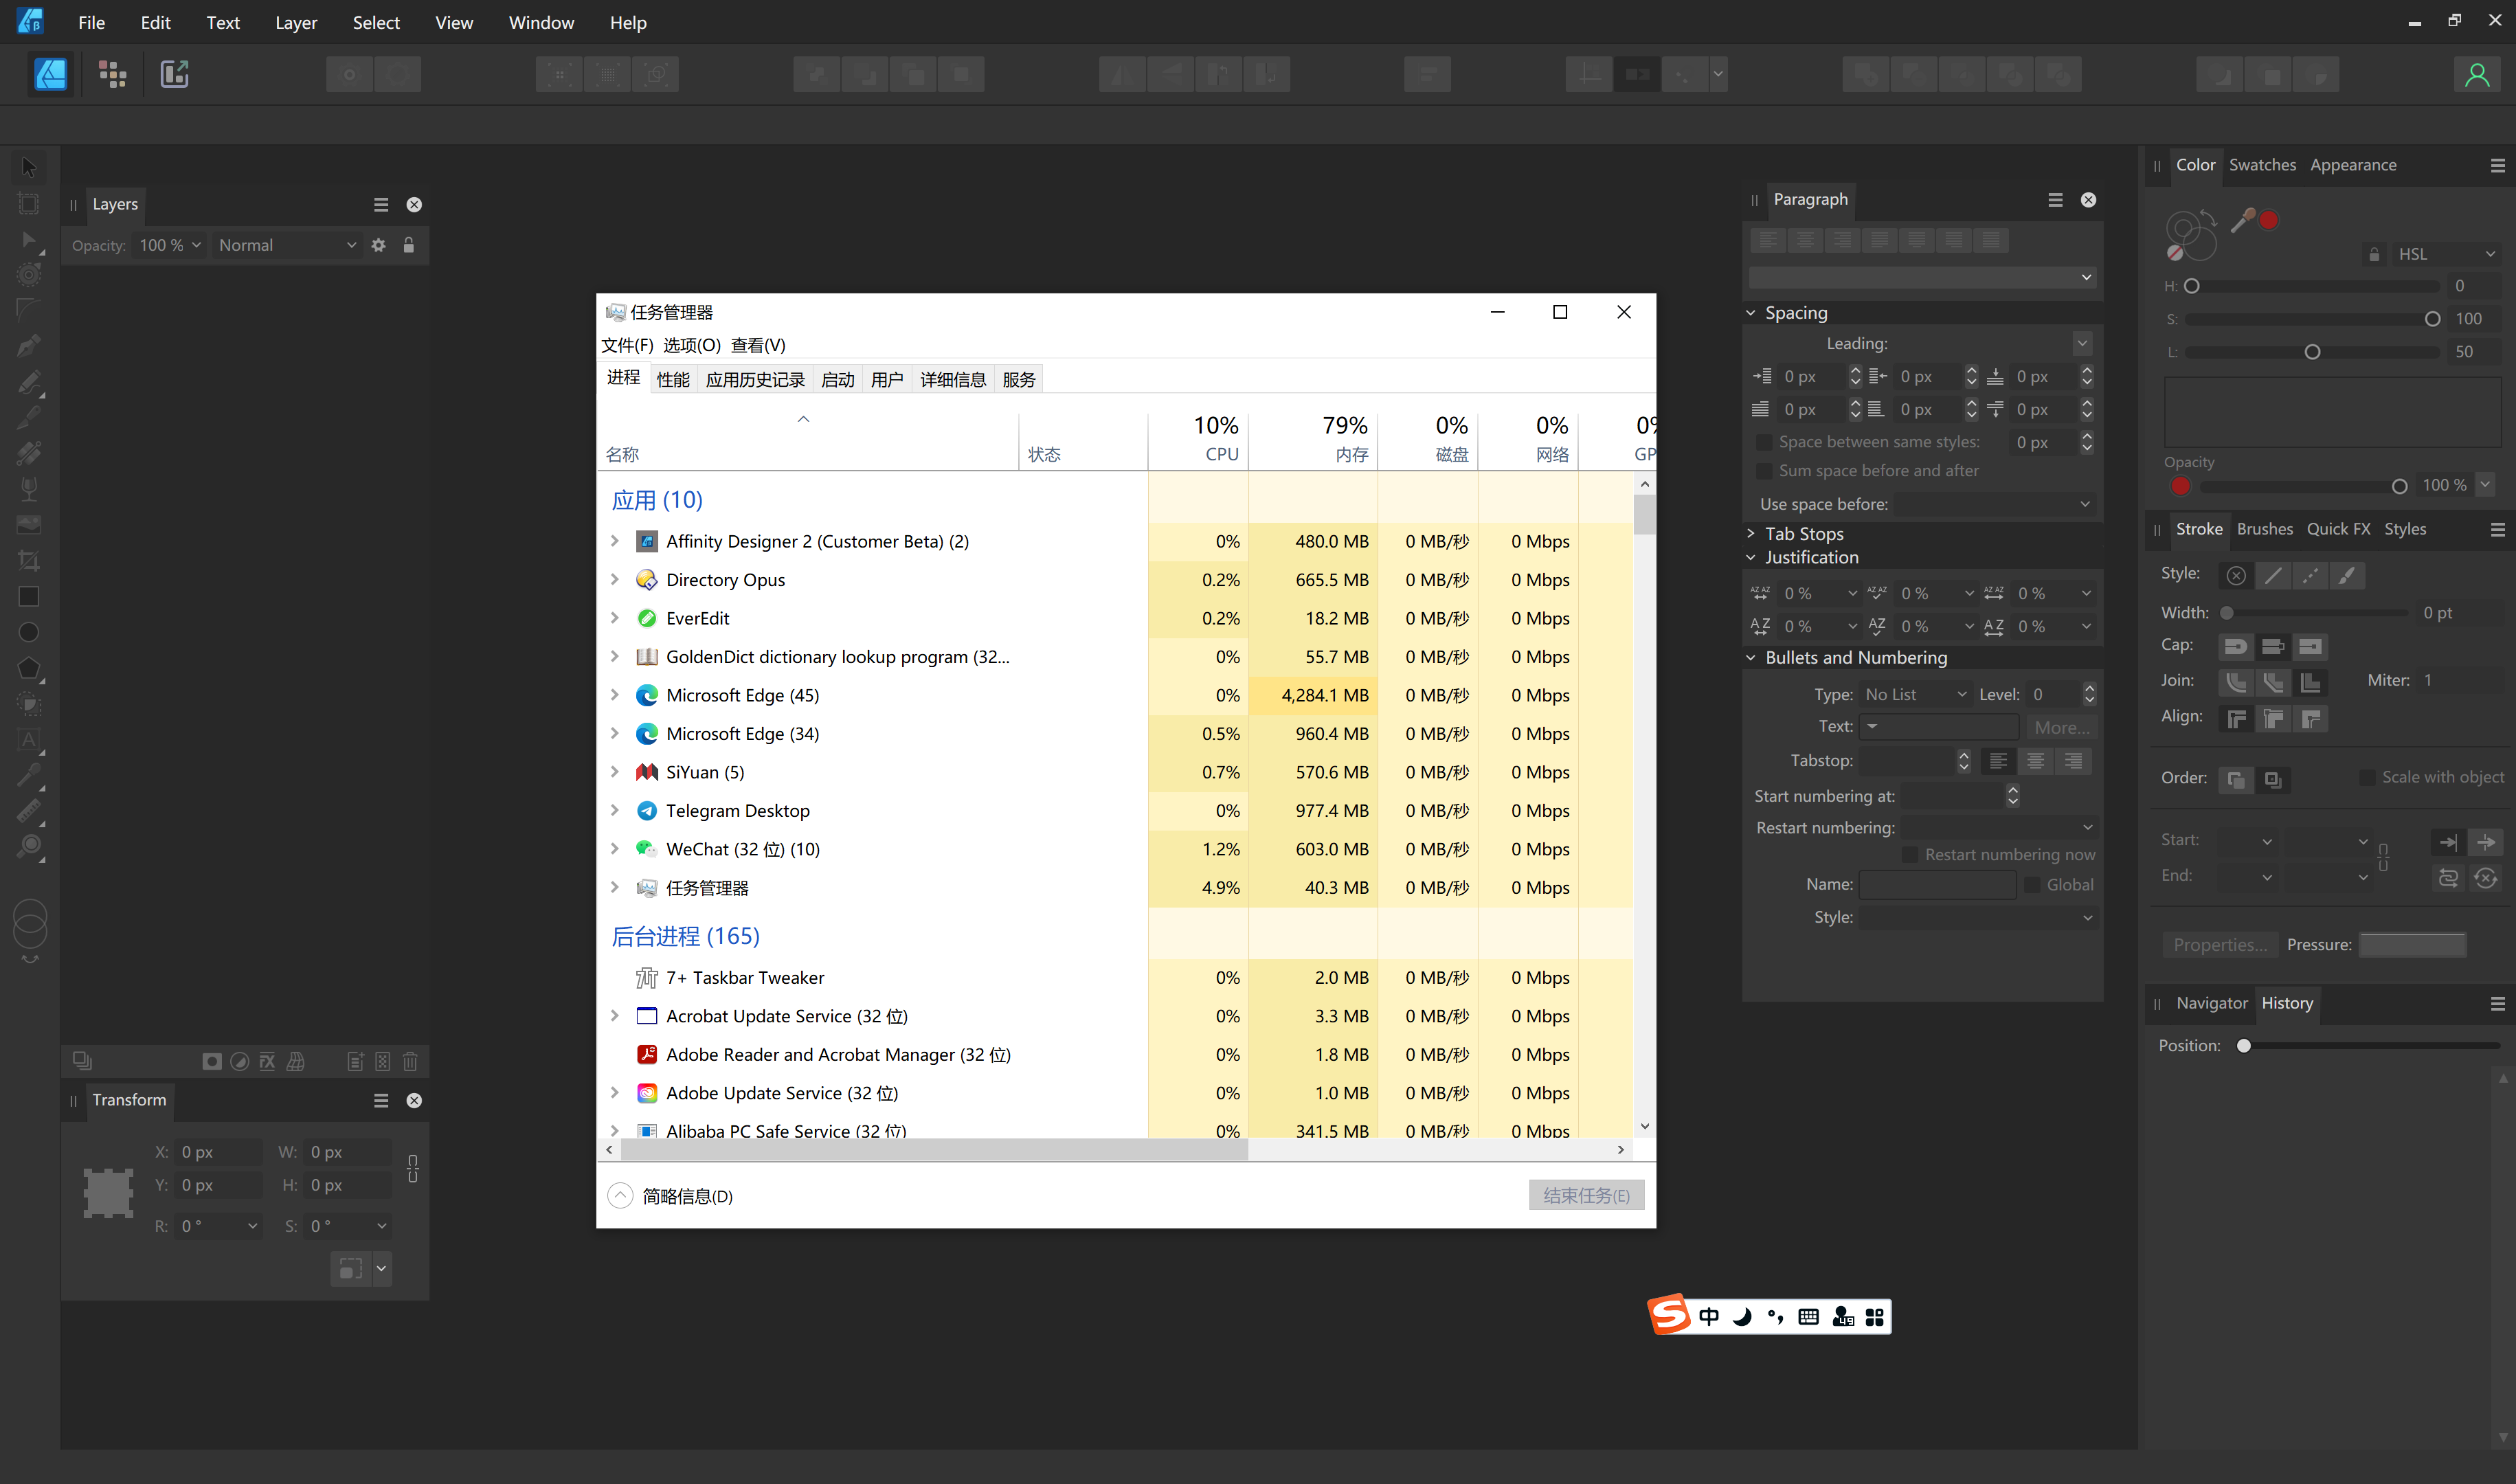Expand the Tab Stops section
The image size is (2516, 1484).
(1751, 534)
